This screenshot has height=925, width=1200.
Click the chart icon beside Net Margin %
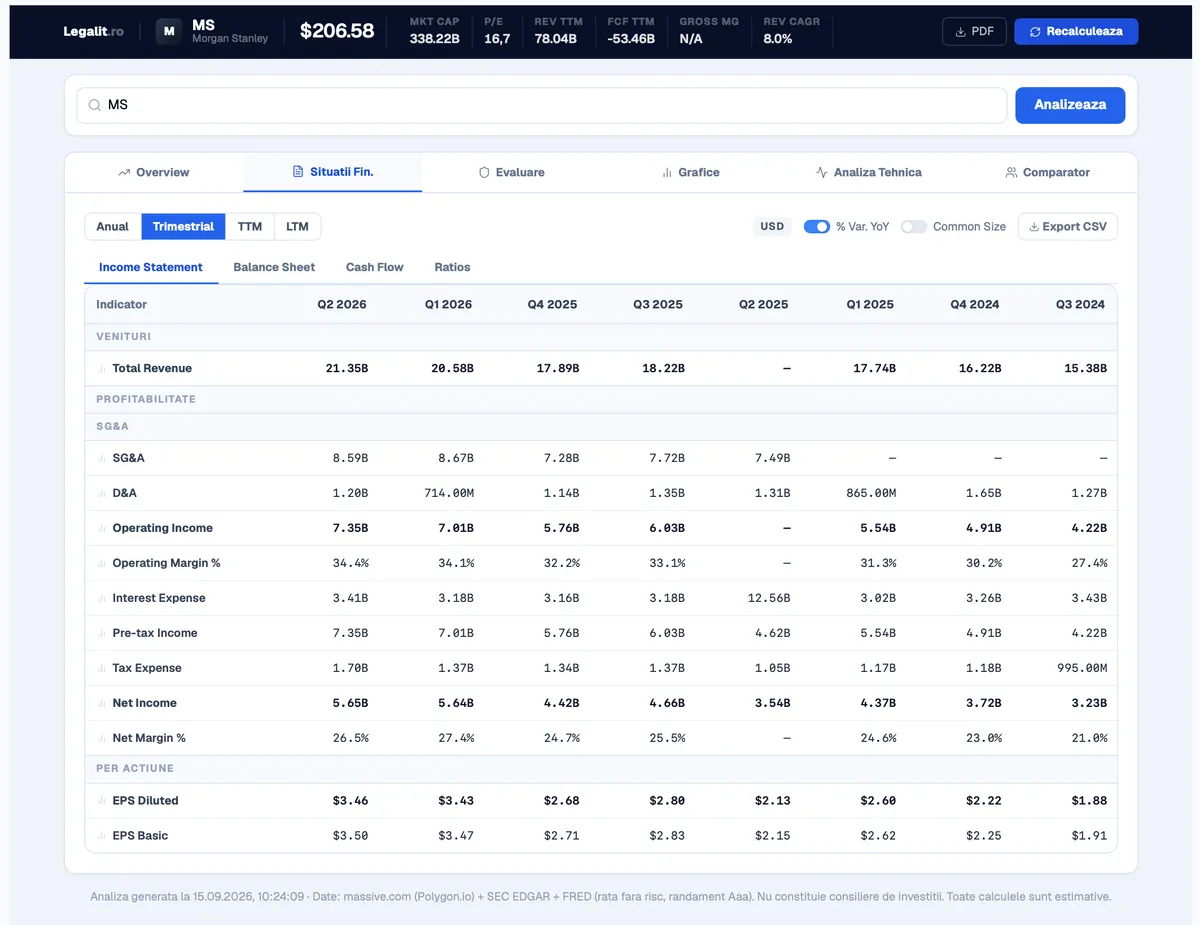tap(102, 739)
